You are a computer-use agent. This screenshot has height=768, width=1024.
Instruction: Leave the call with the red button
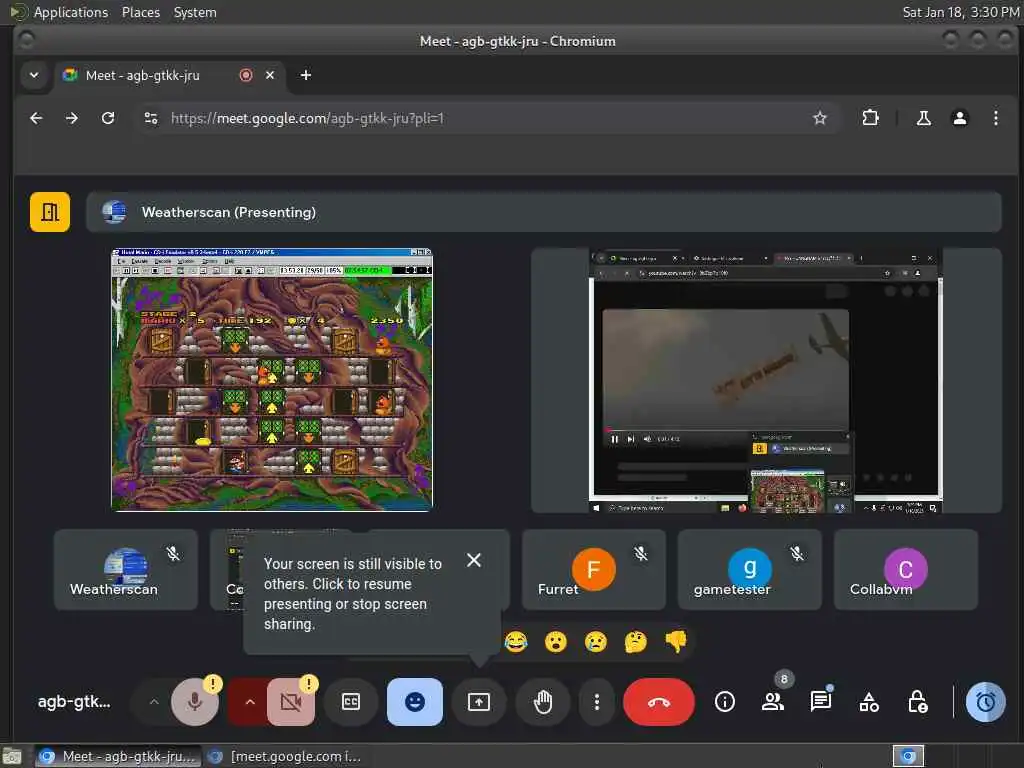pos(658,702)
